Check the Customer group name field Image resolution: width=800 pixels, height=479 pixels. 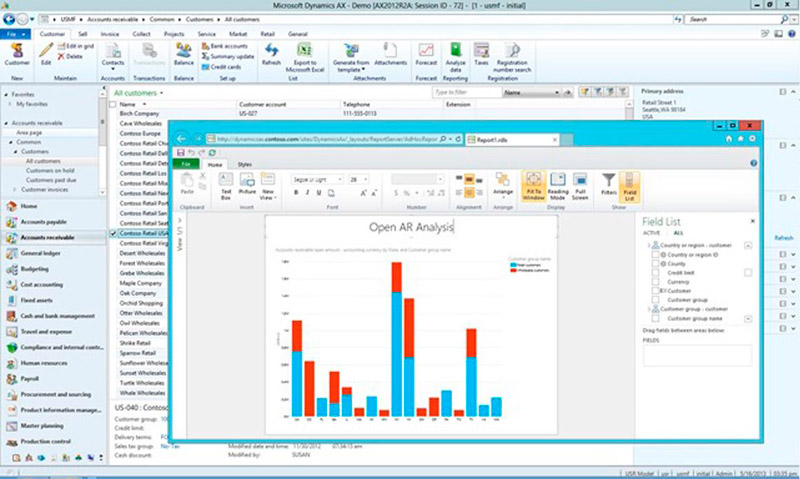click(x=656, y=318)
